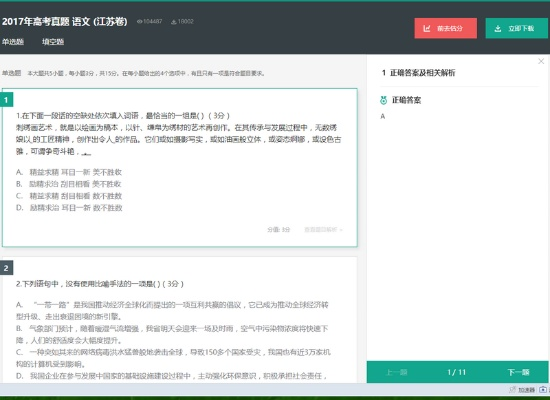Select question 2 option D about 我国企业
This screenshot has width=550, height=400.
(x=172, y=376)
